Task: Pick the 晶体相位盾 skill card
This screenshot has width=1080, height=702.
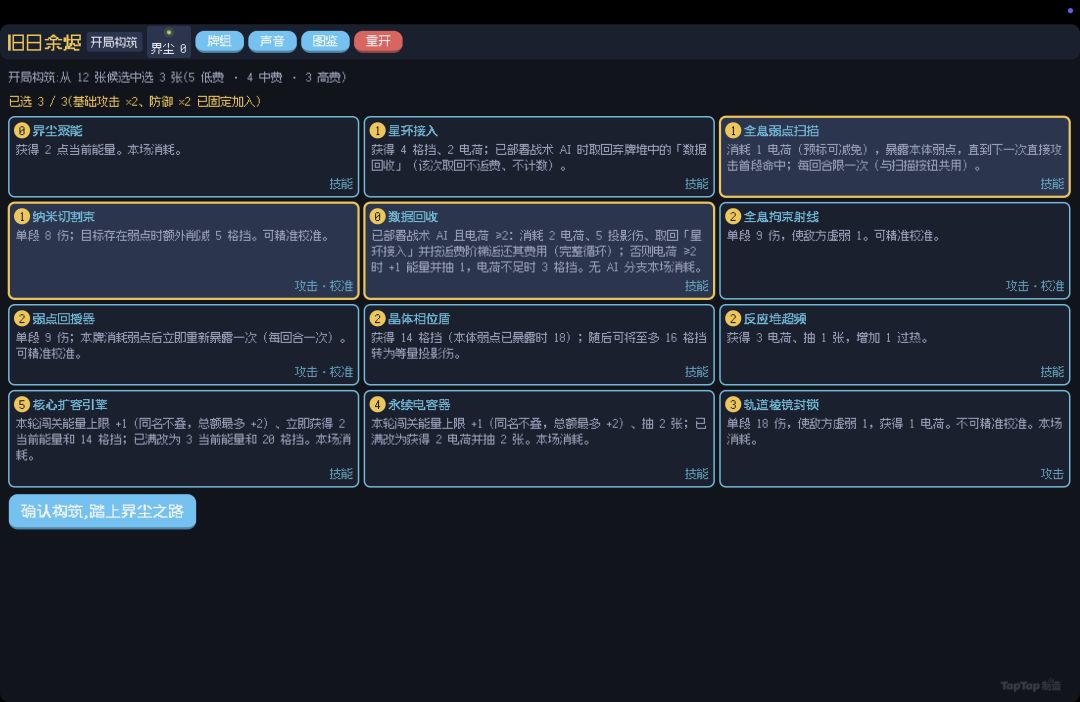Action: pyautogui.click(x=539, y=344)
